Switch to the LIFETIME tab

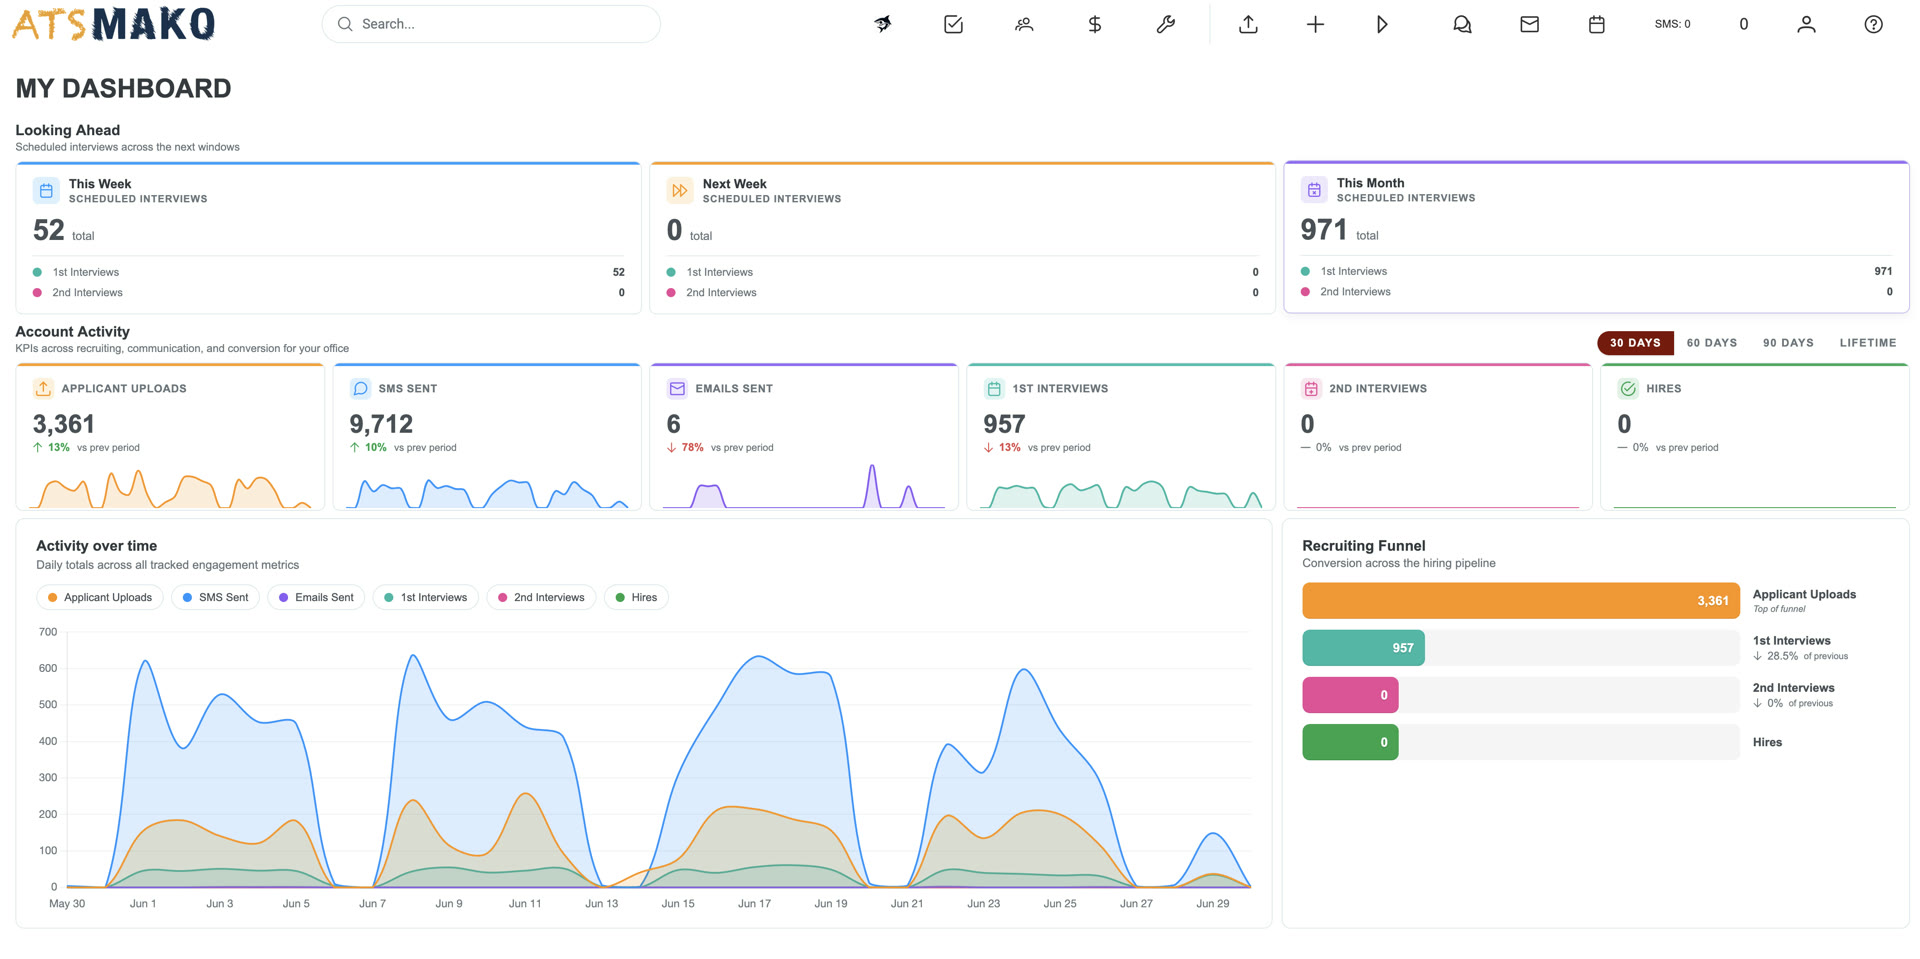coord(1867,343)
